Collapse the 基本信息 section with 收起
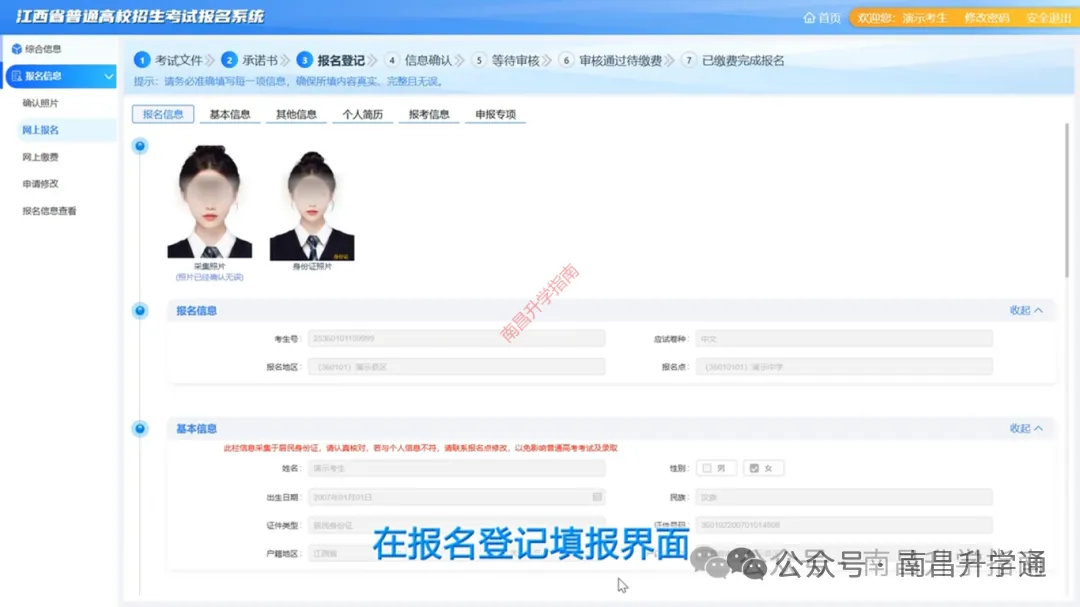This screenshot has height=607, width=1080. 1026,429
